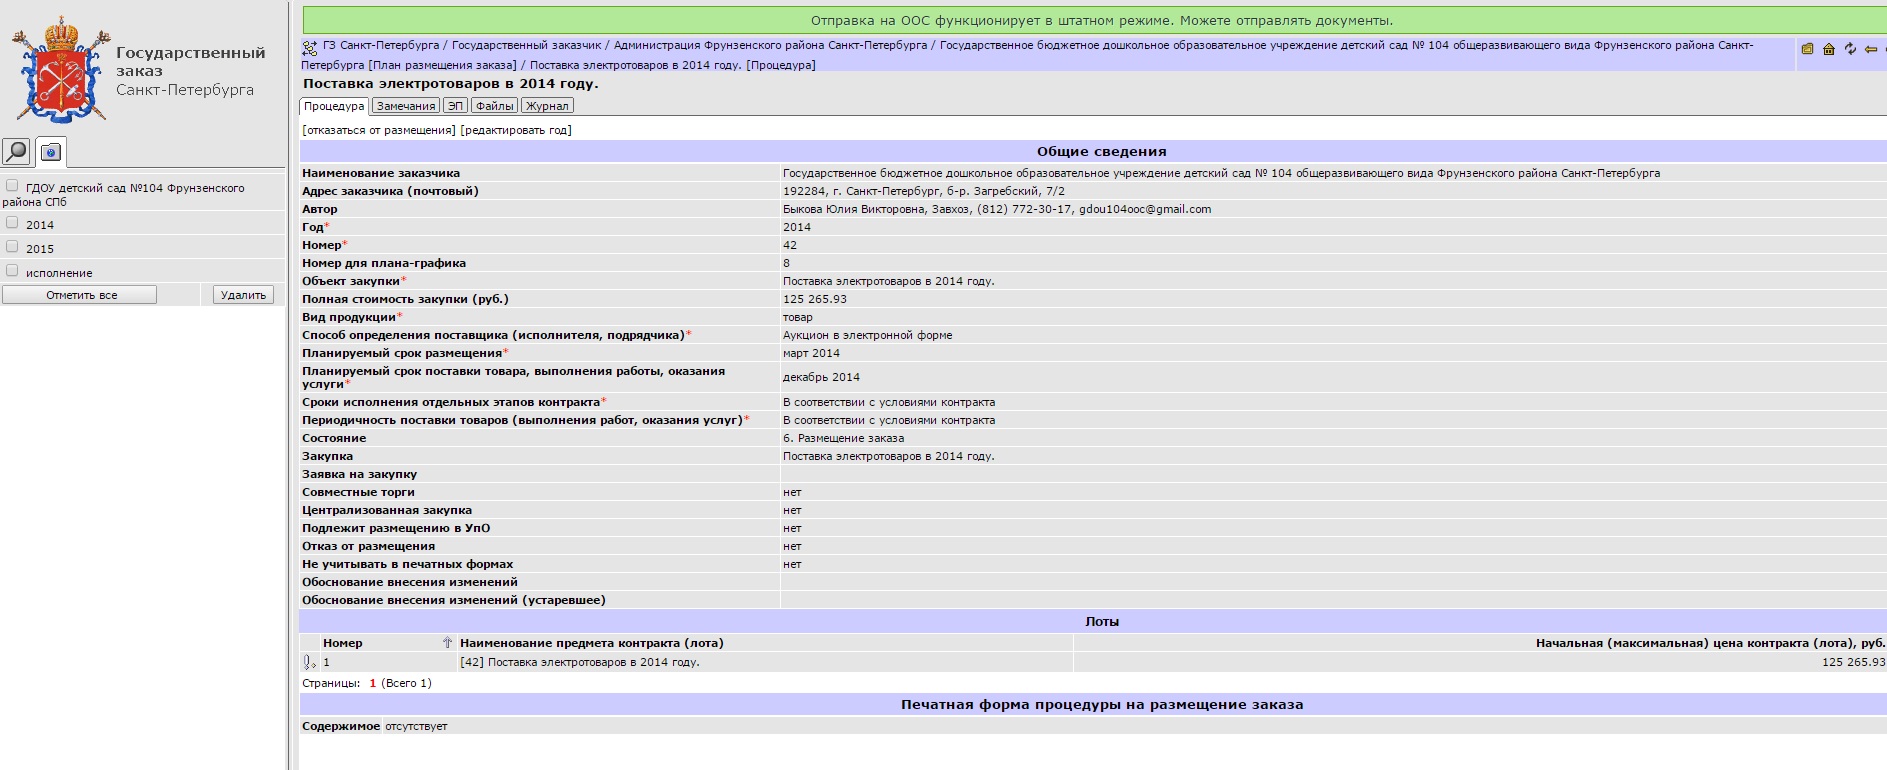Click the Общие сведения section header
This screenshot has height=770, width=1887.
(1101, 151)
